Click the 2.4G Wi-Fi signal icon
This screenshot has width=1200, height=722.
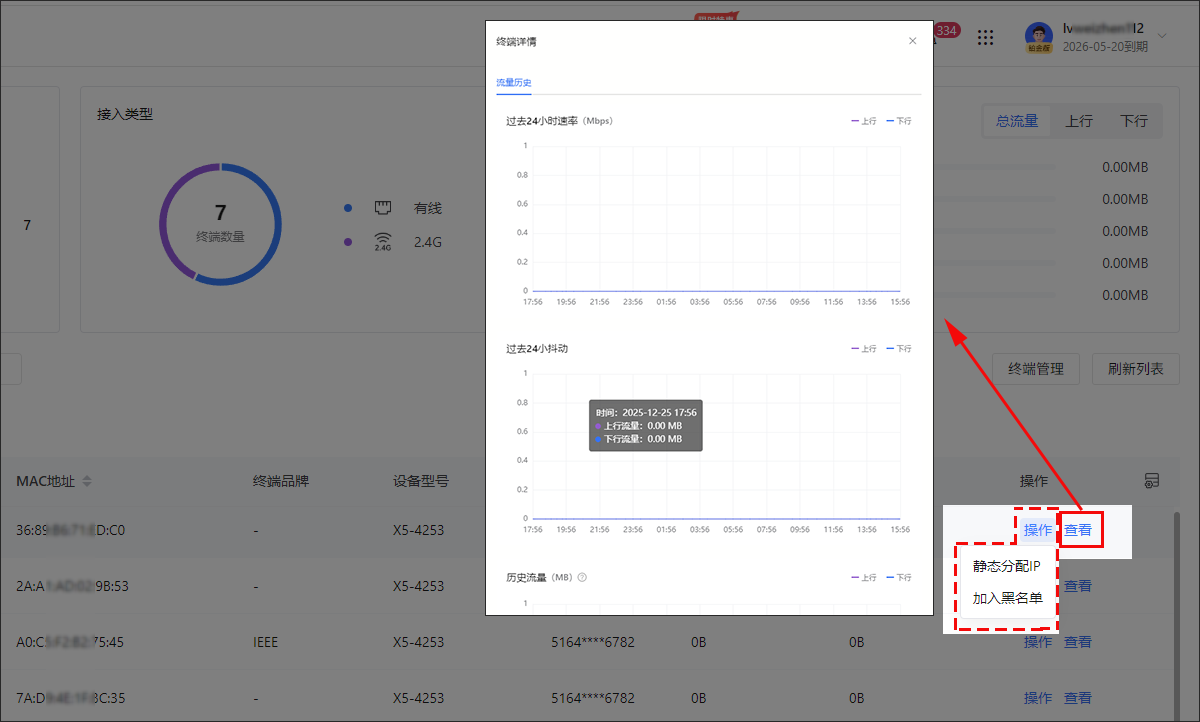383,241
